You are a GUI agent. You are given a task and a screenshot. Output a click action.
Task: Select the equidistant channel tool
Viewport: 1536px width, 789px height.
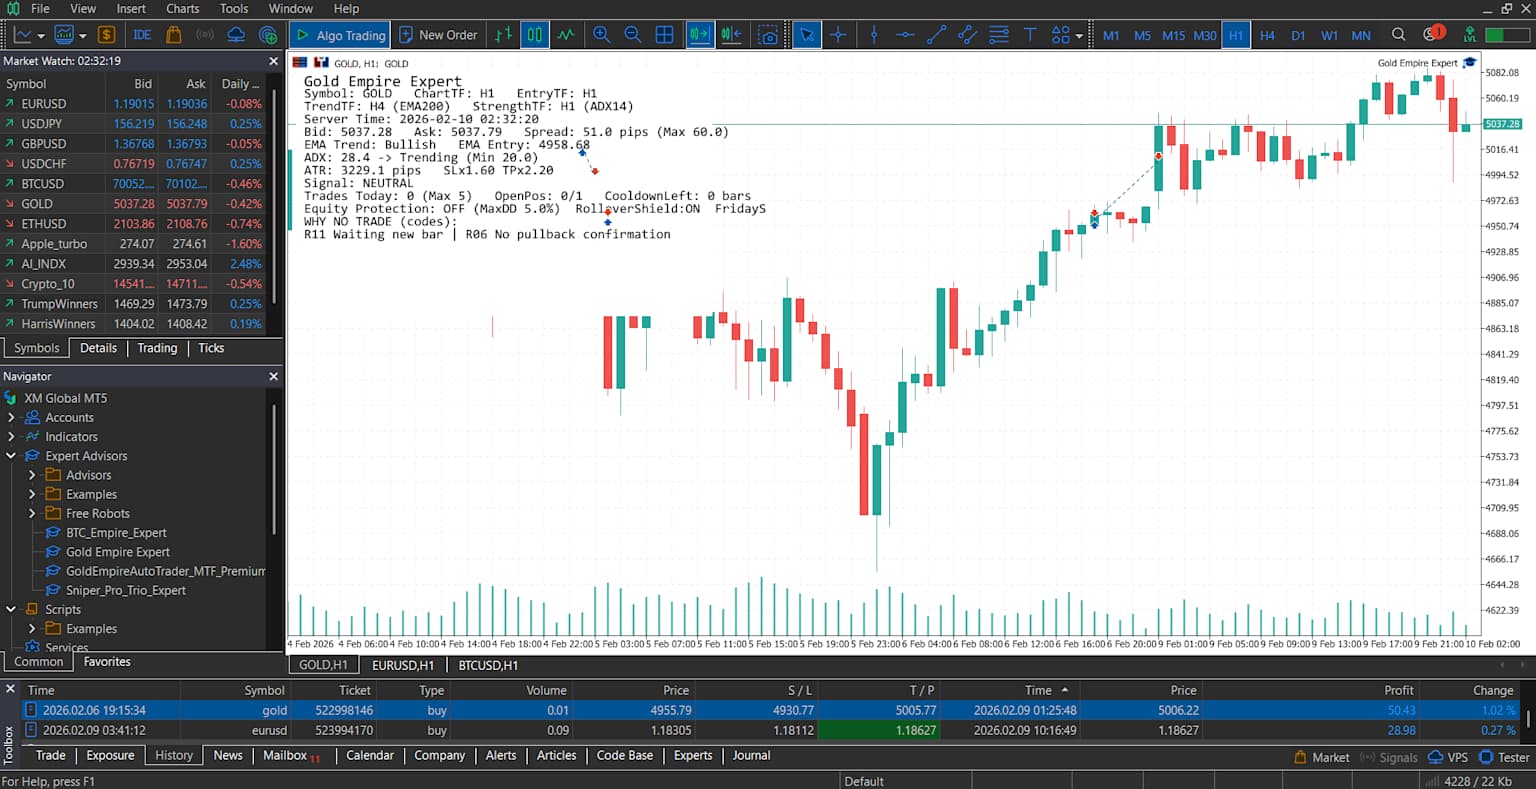tap(967, 34)
